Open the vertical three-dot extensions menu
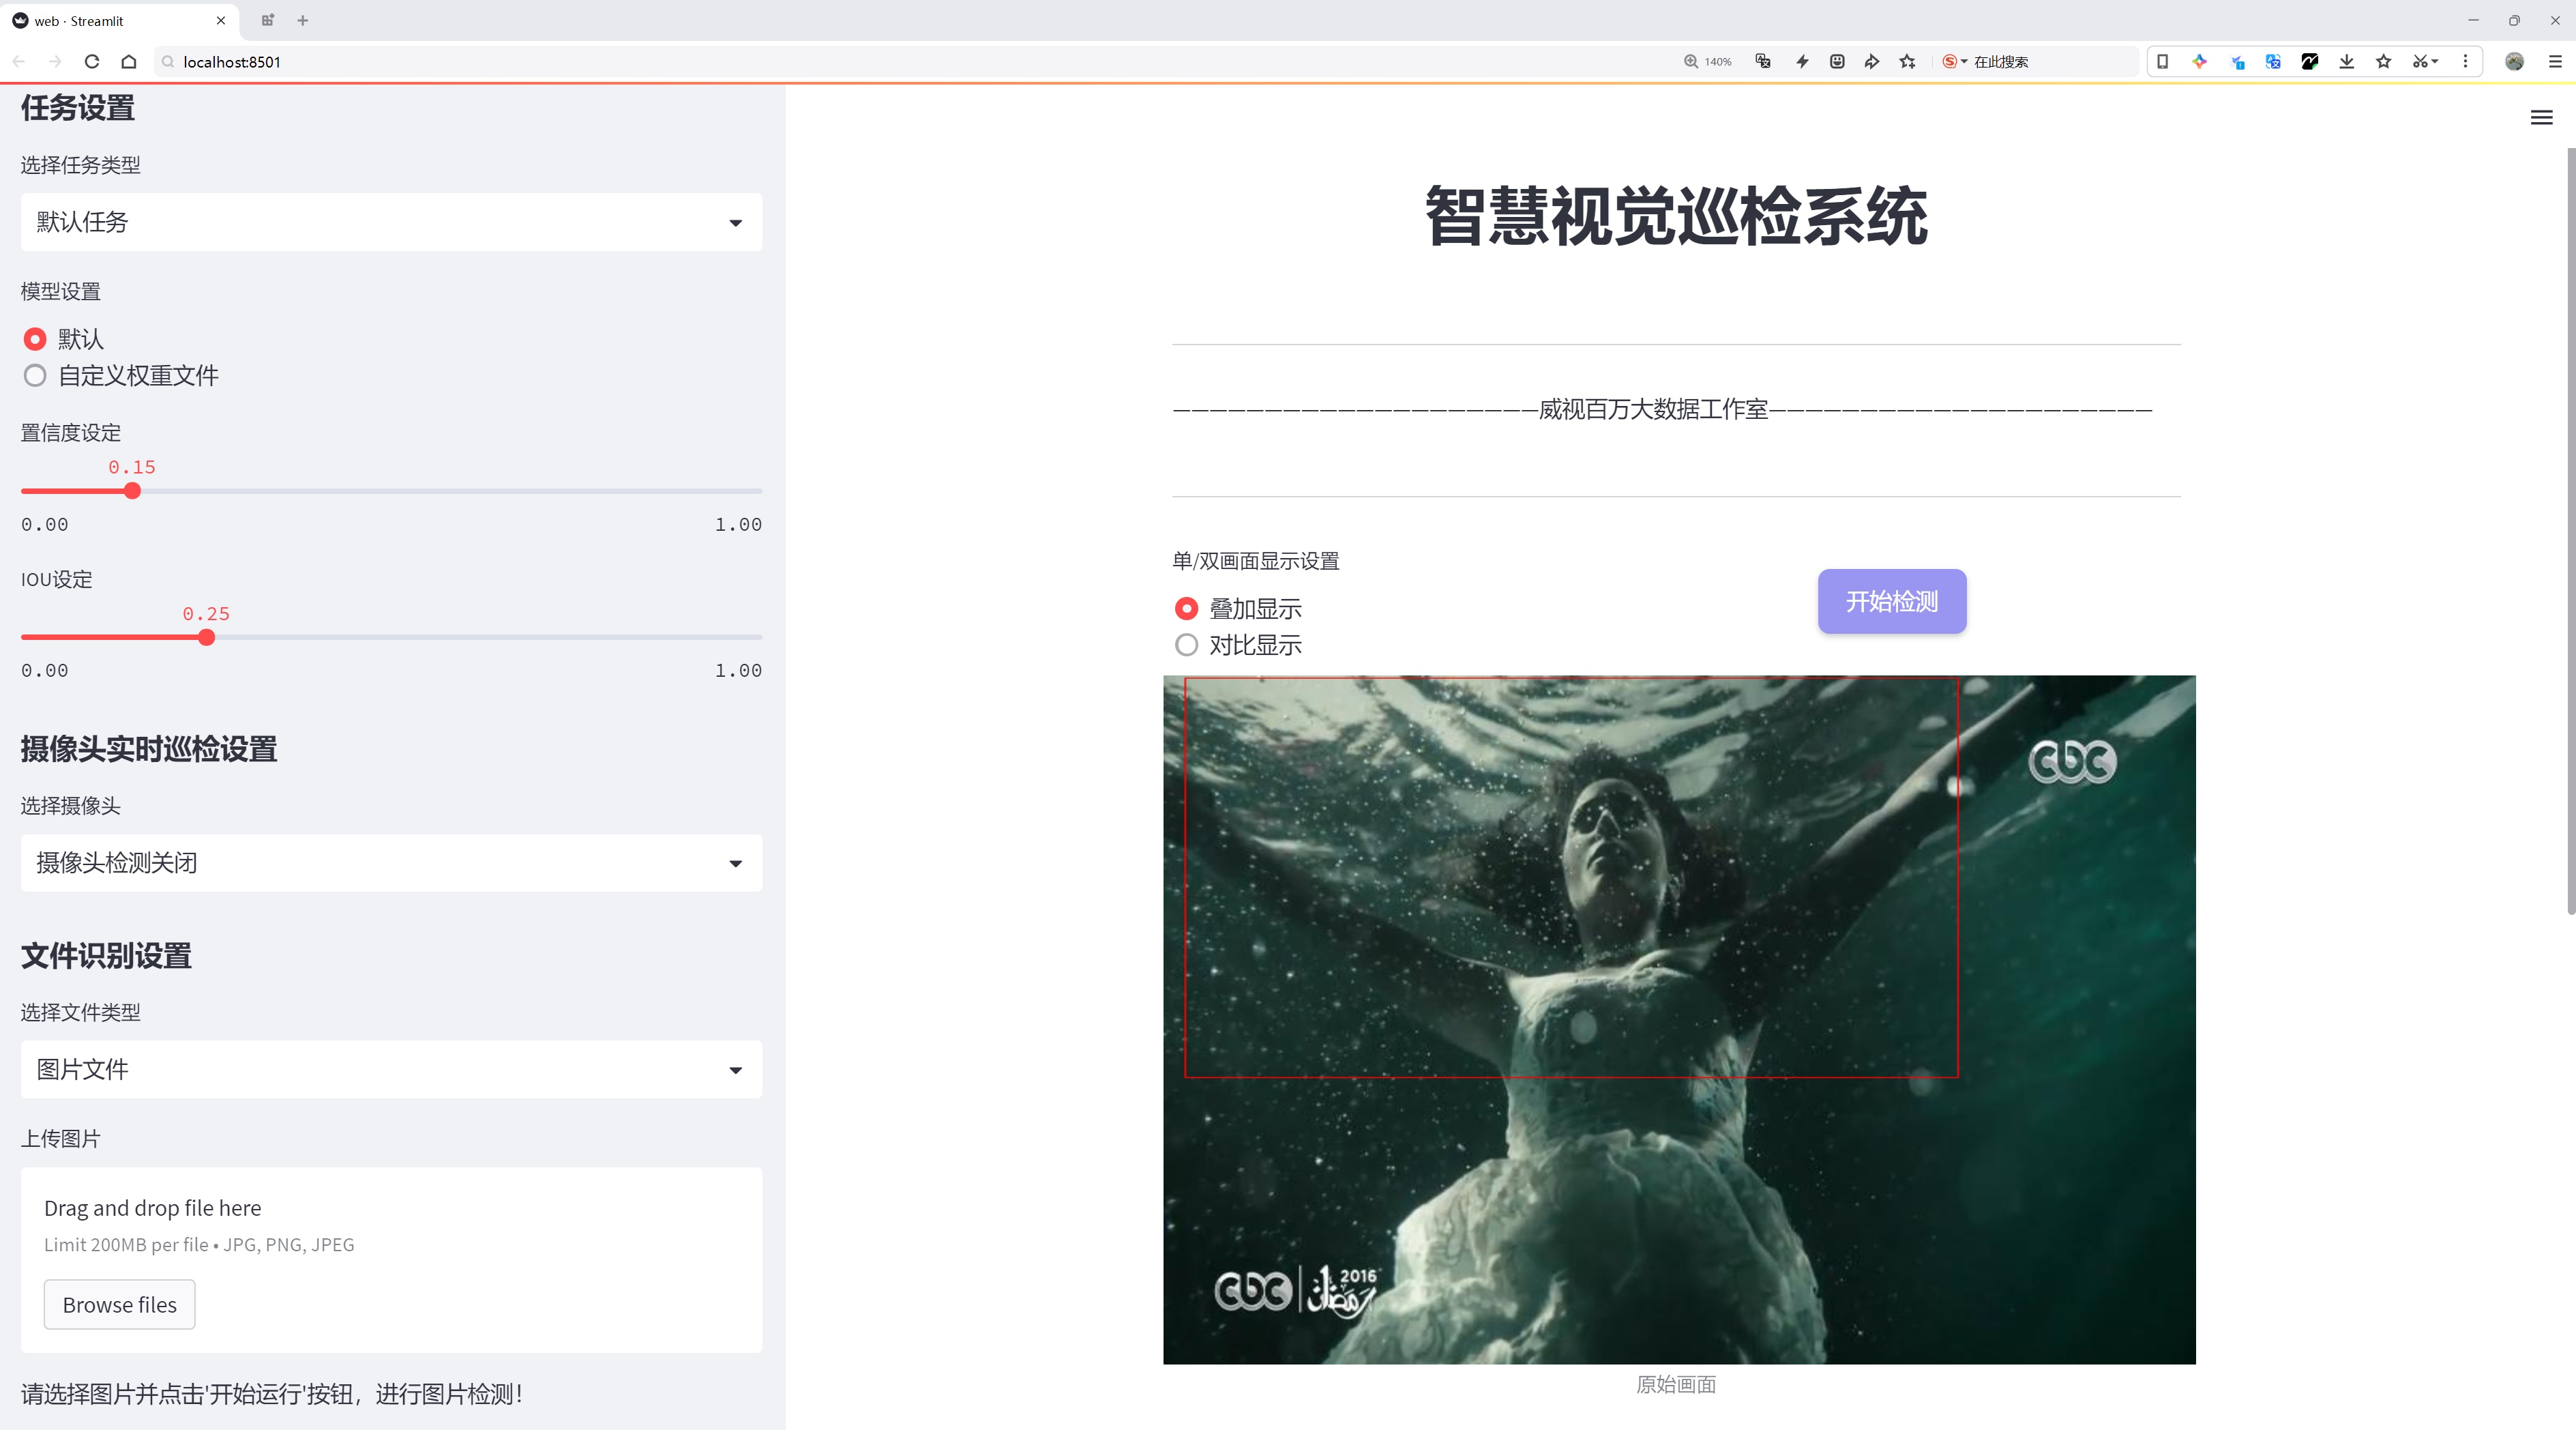 pyautogui.click(x=2465, y=62)
